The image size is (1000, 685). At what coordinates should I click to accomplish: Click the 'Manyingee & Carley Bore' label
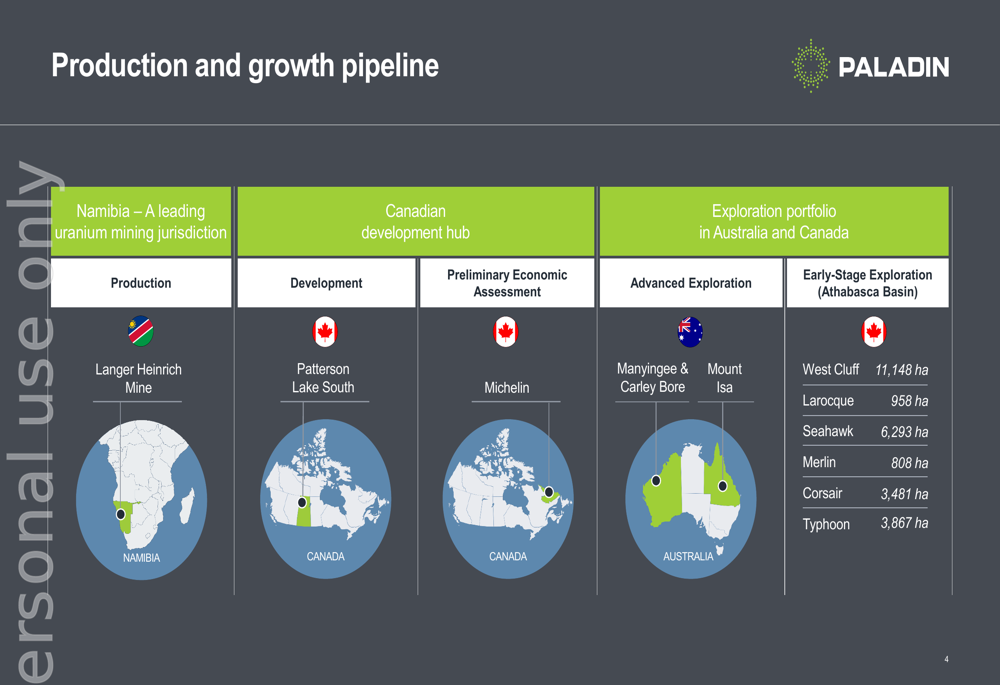click(652, 378)
